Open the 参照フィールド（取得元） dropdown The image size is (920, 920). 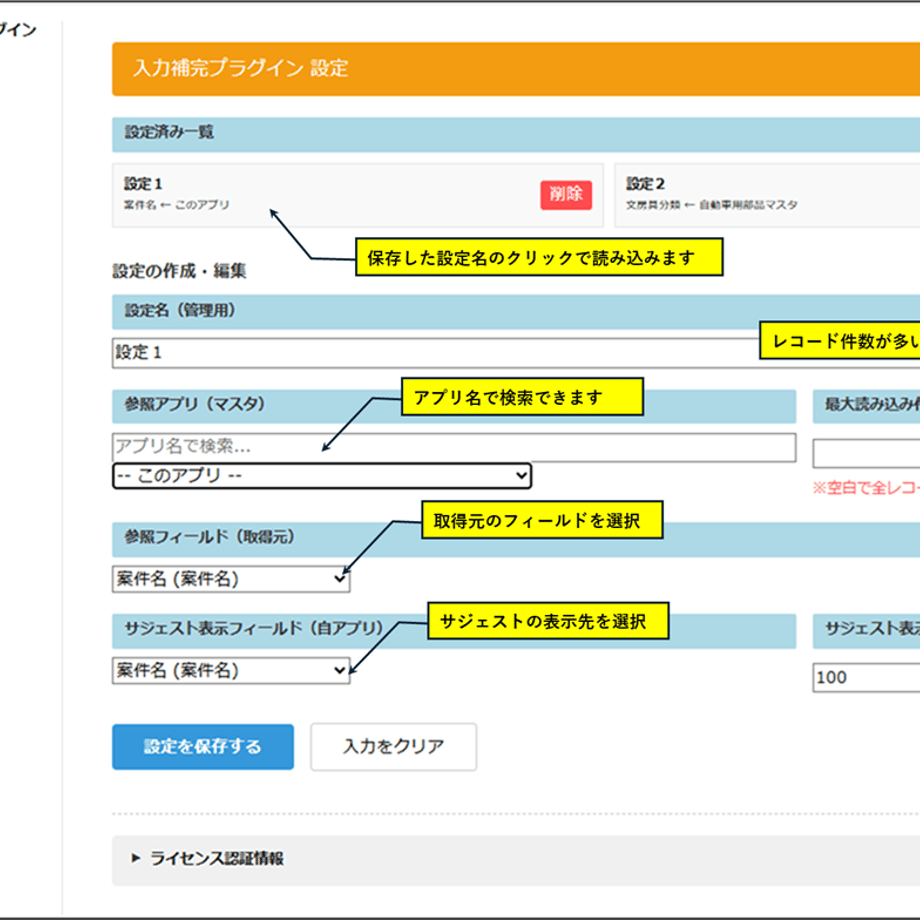click(231, 579)
